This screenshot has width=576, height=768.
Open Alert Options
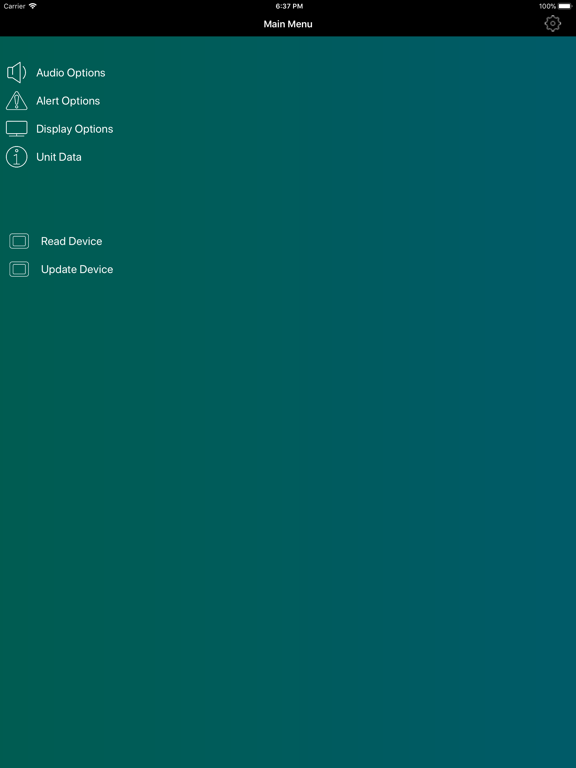coord(68,101)
